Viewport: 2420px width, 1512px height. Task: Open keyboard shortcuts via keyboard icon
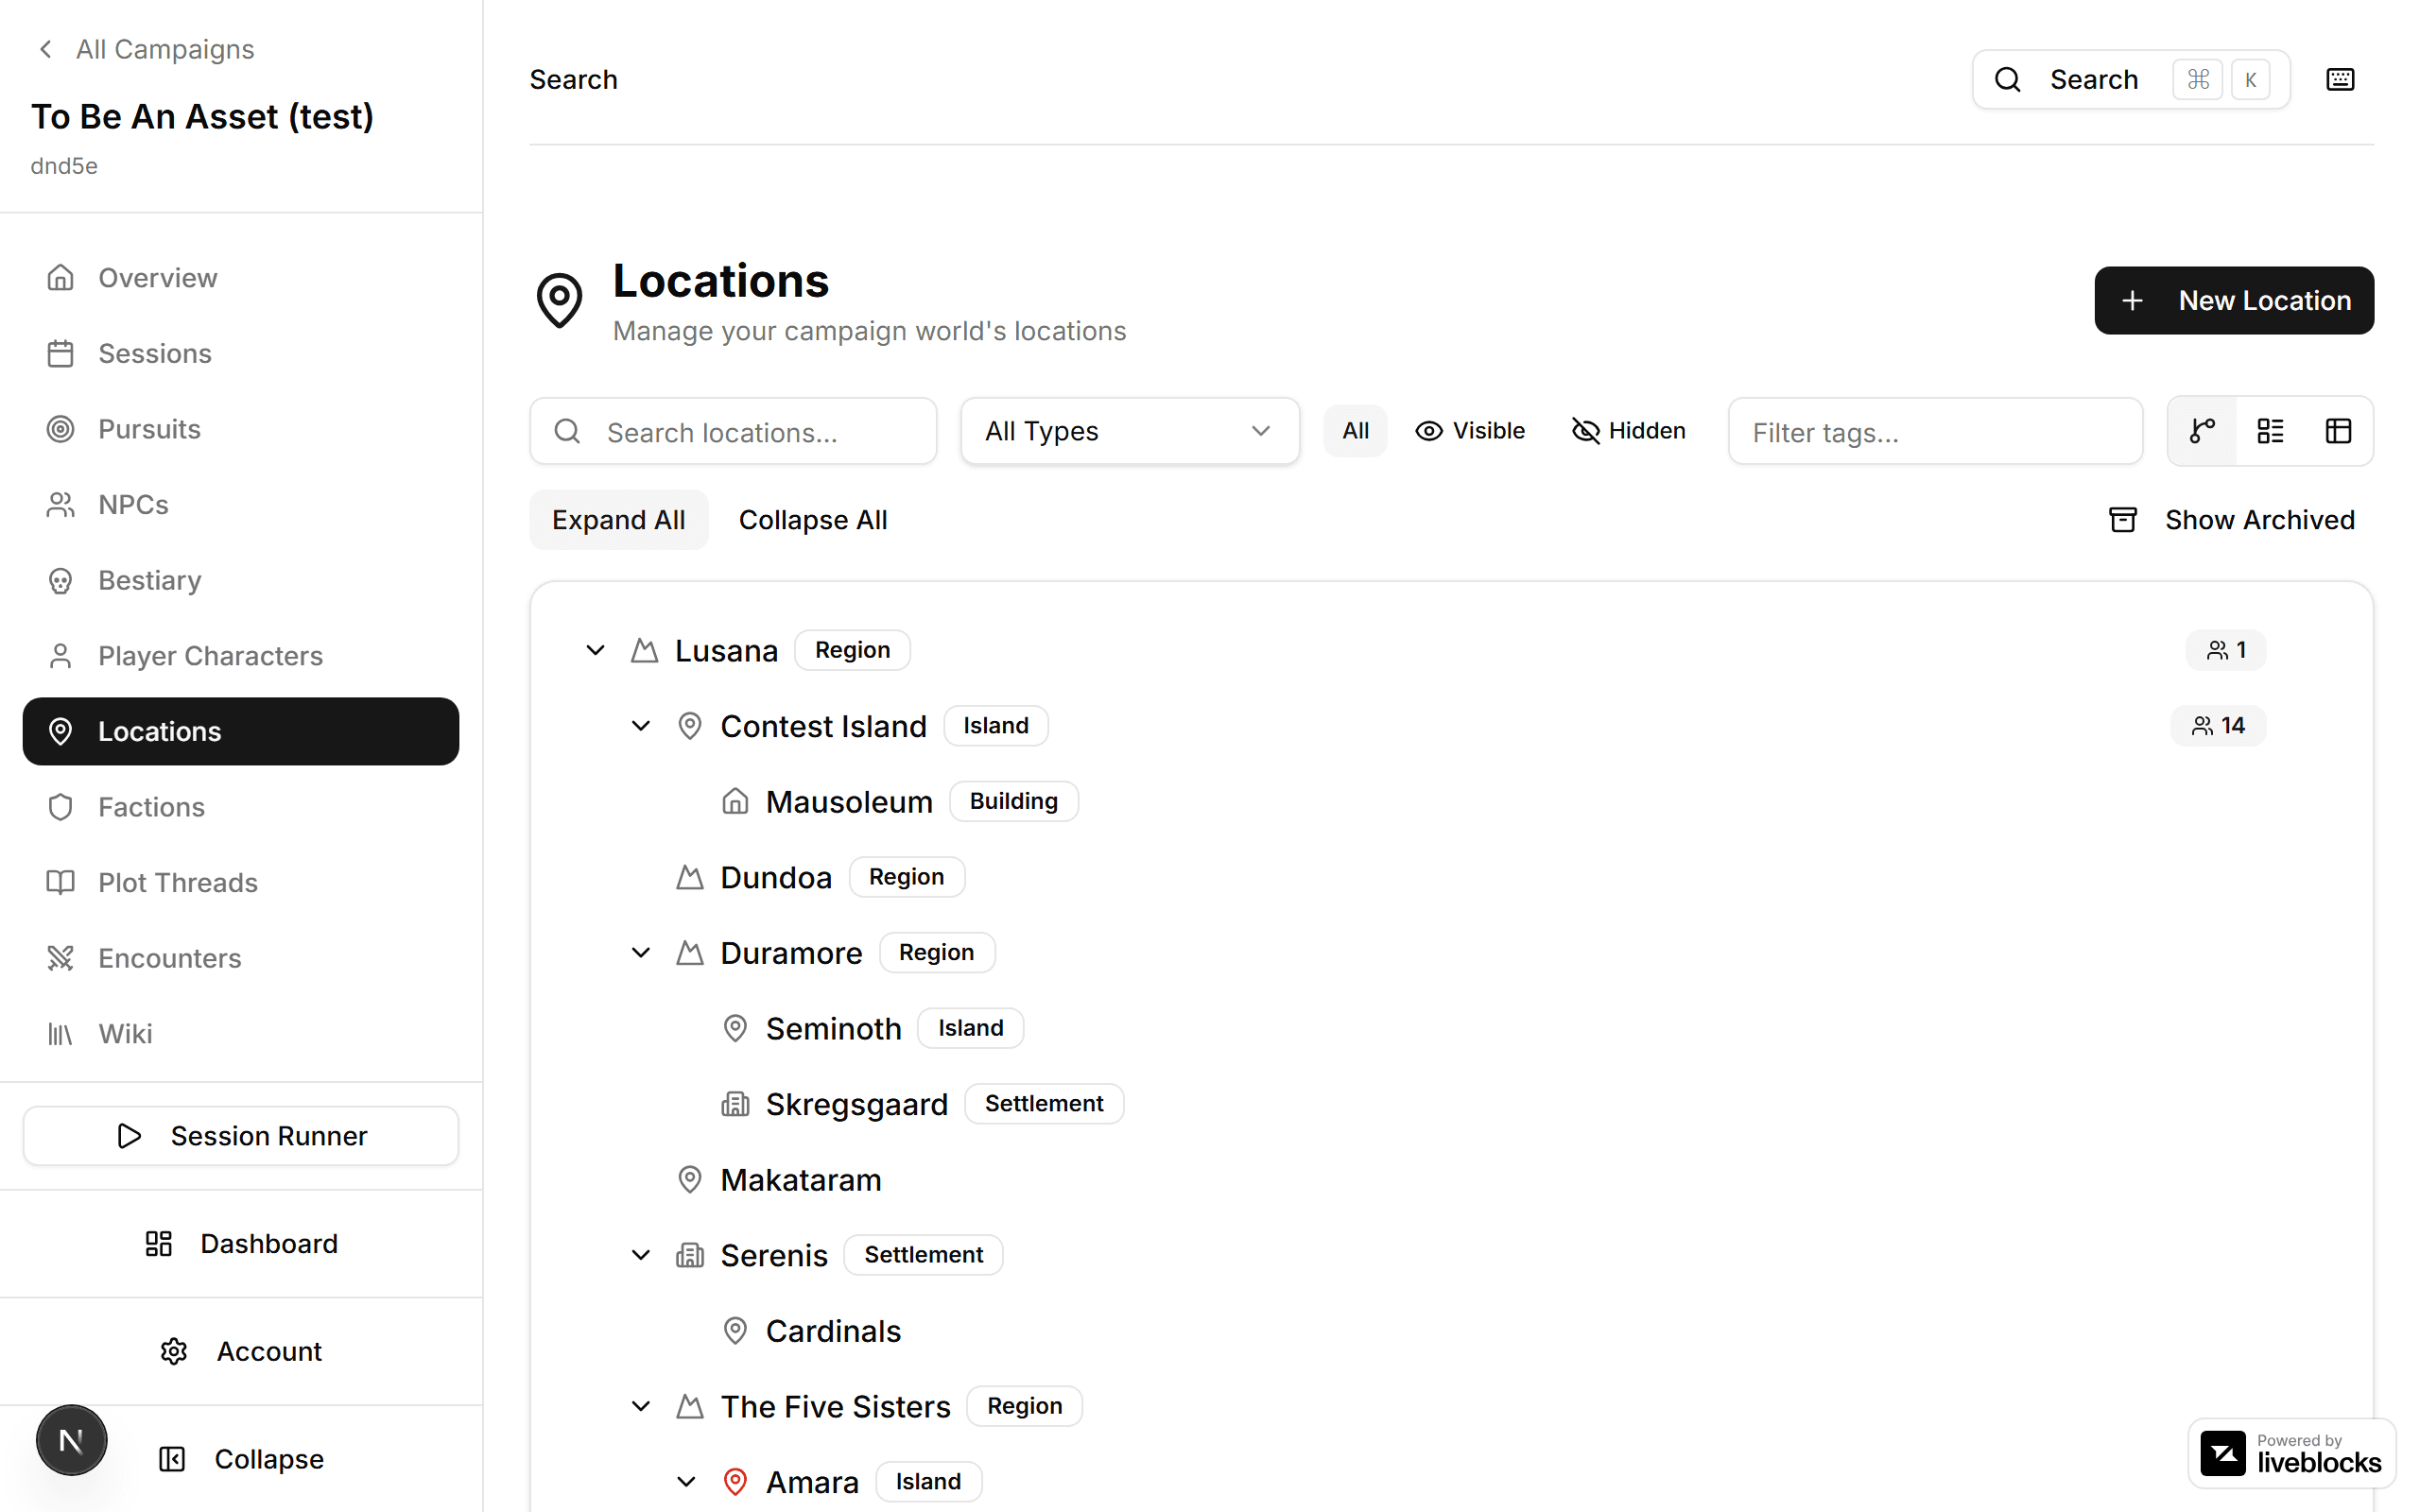[x=2340, y=79]
